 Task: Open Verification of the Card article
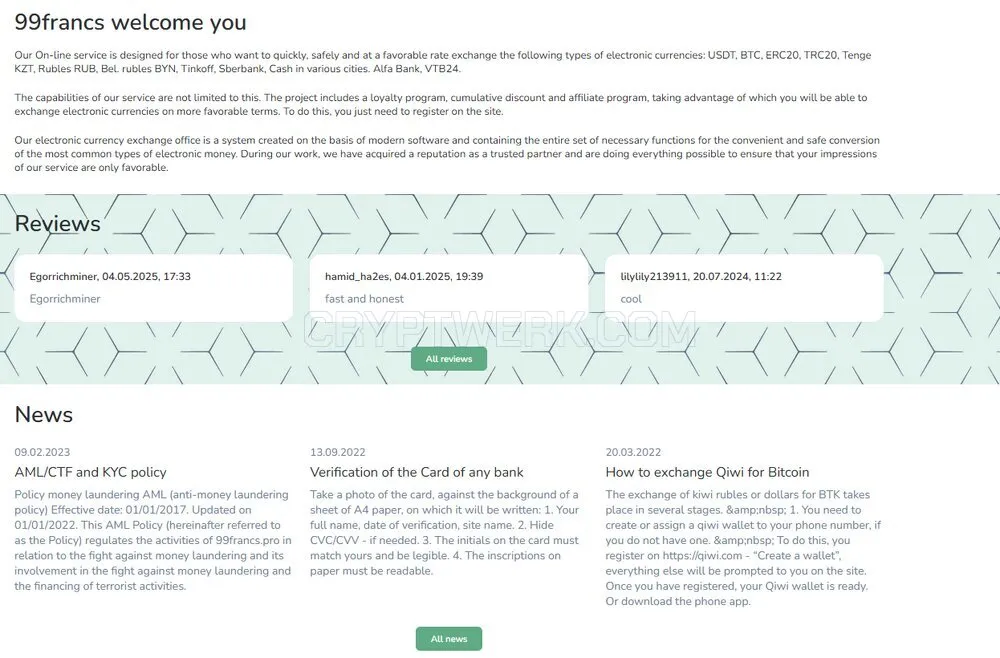click(x=416, y=472)
